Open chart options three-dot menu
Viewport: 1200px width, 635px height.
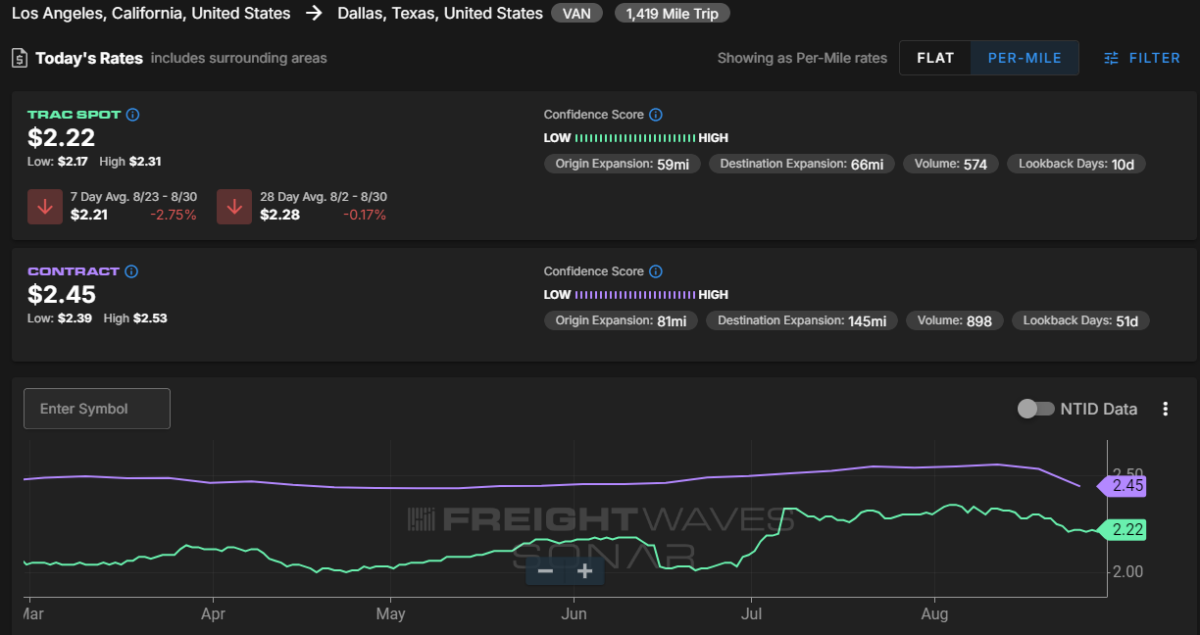tap(1165, 409)
